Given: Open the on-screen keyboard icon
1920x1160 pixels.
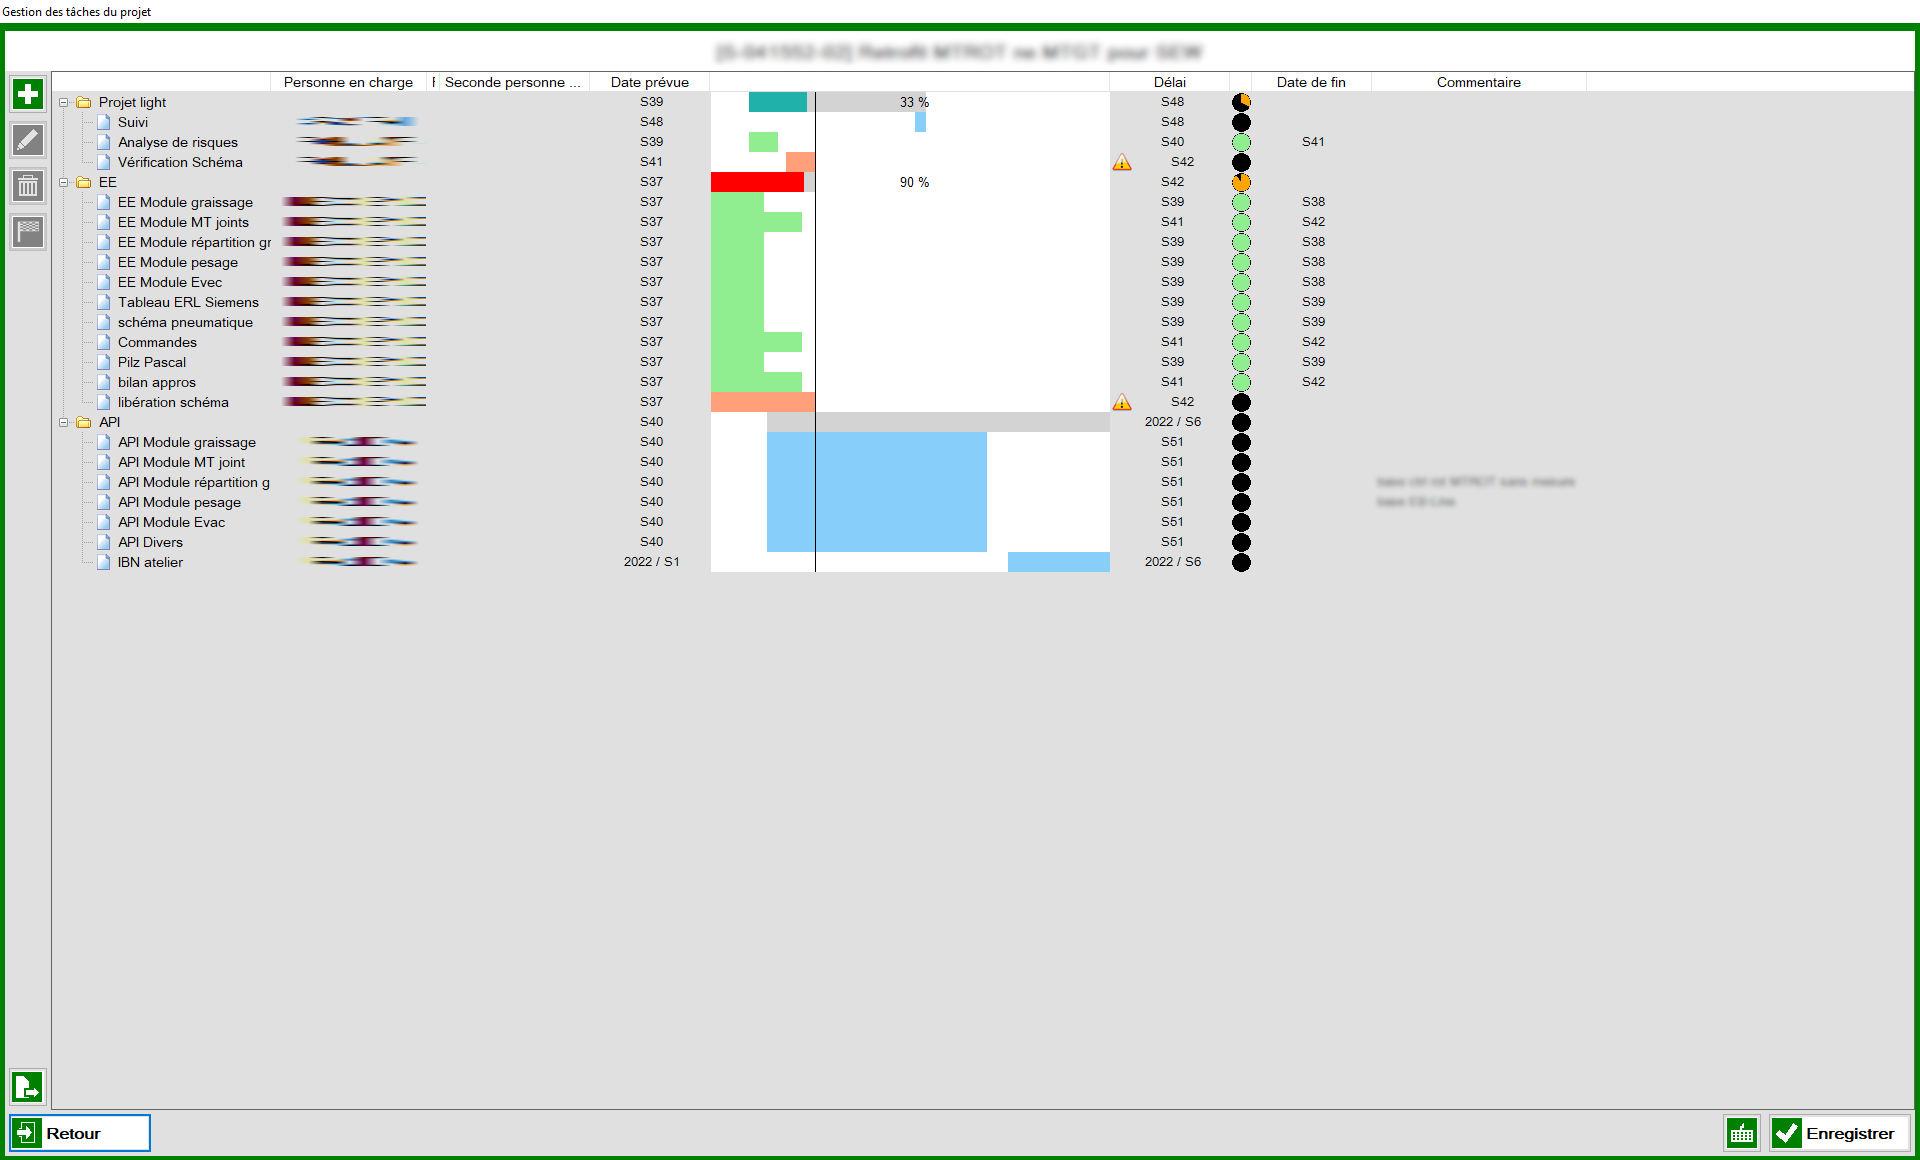Looking at the screenshot, I should (1741, 1133).
